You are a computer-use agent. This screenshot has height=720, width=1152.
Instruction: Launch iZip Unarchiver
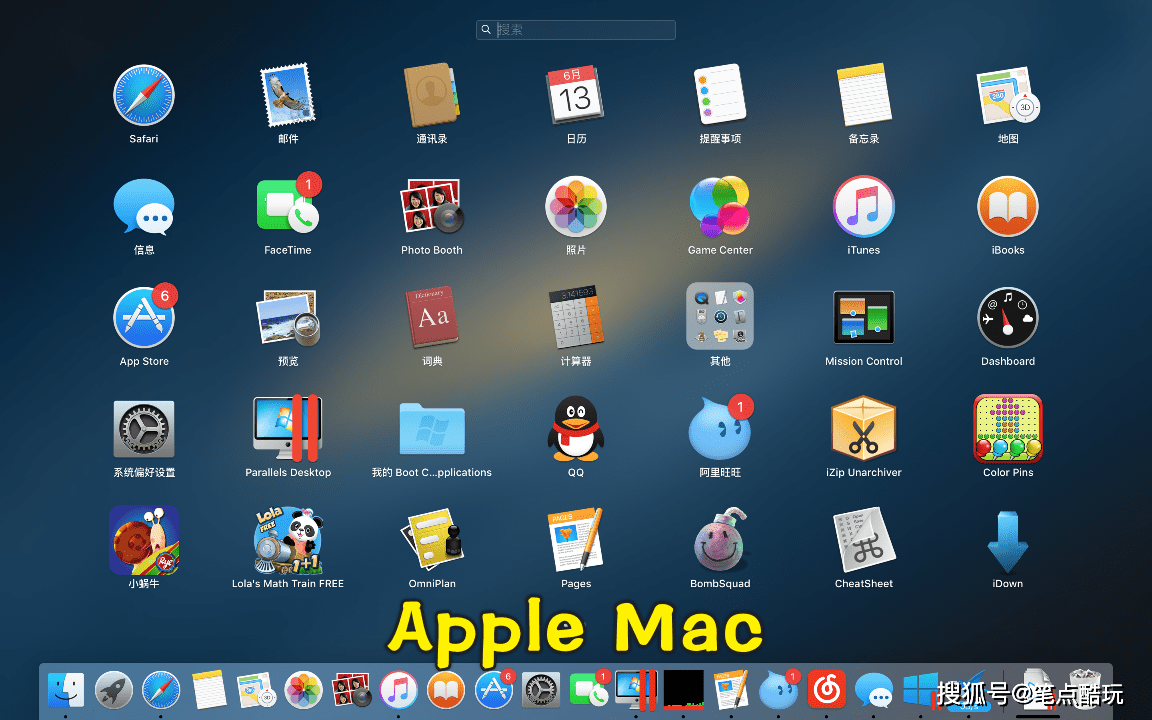(x=864, y=428)
